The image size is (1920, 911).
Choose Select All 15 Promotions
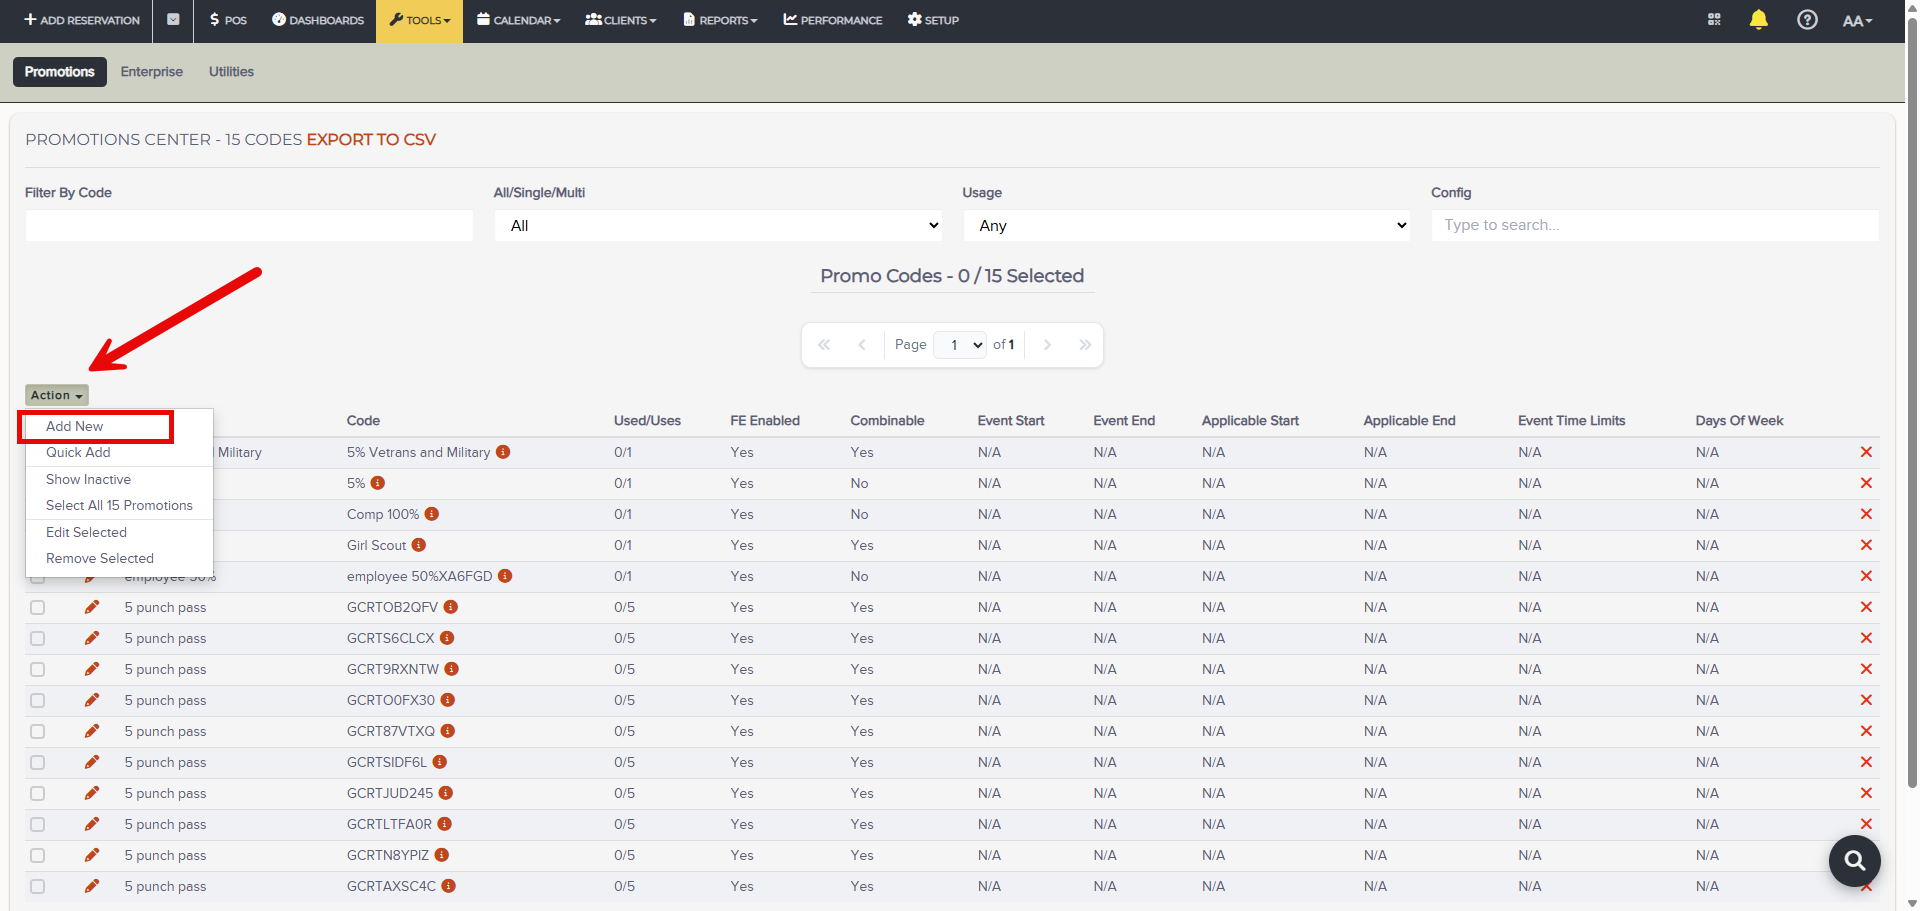pos(119,505)
